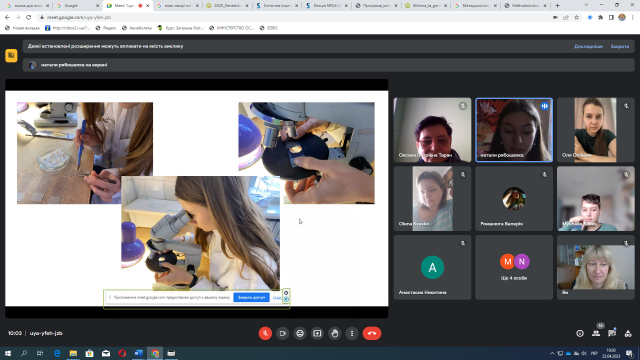Open the Яндекс bookmark
The image size is (640, 360).
point(105,28)
